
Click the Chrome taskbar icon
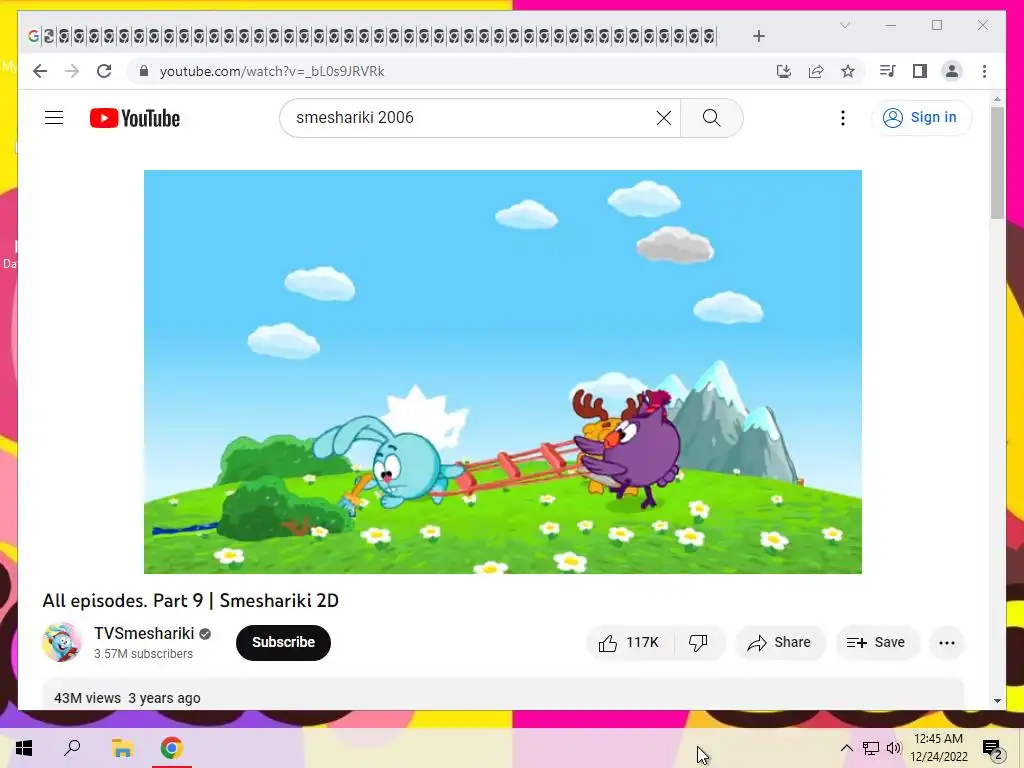tap(171, 748)
